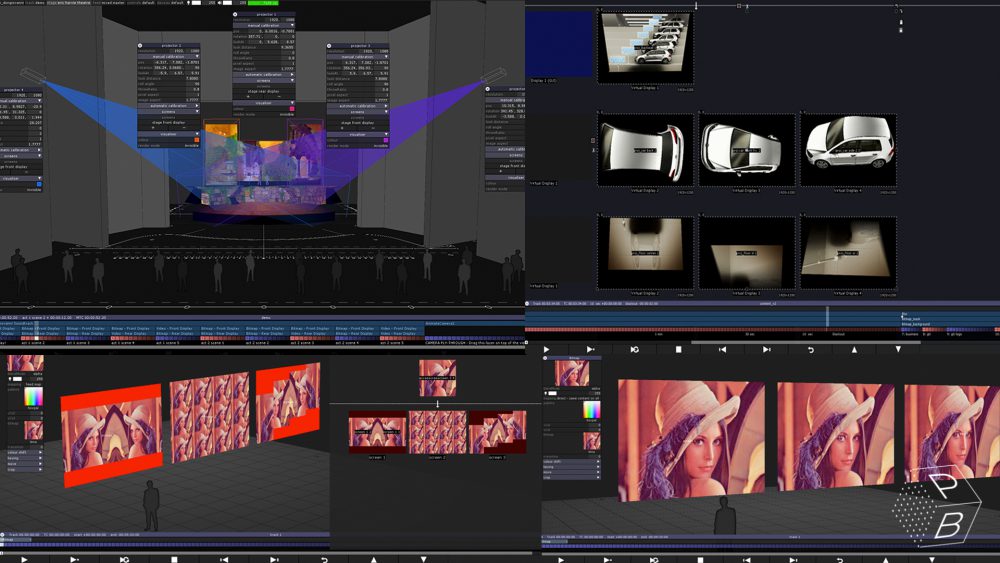Screen dimensions: 1000x563
Task: Select the screen 3 feed output rectangle
Action: coord(497,432)
